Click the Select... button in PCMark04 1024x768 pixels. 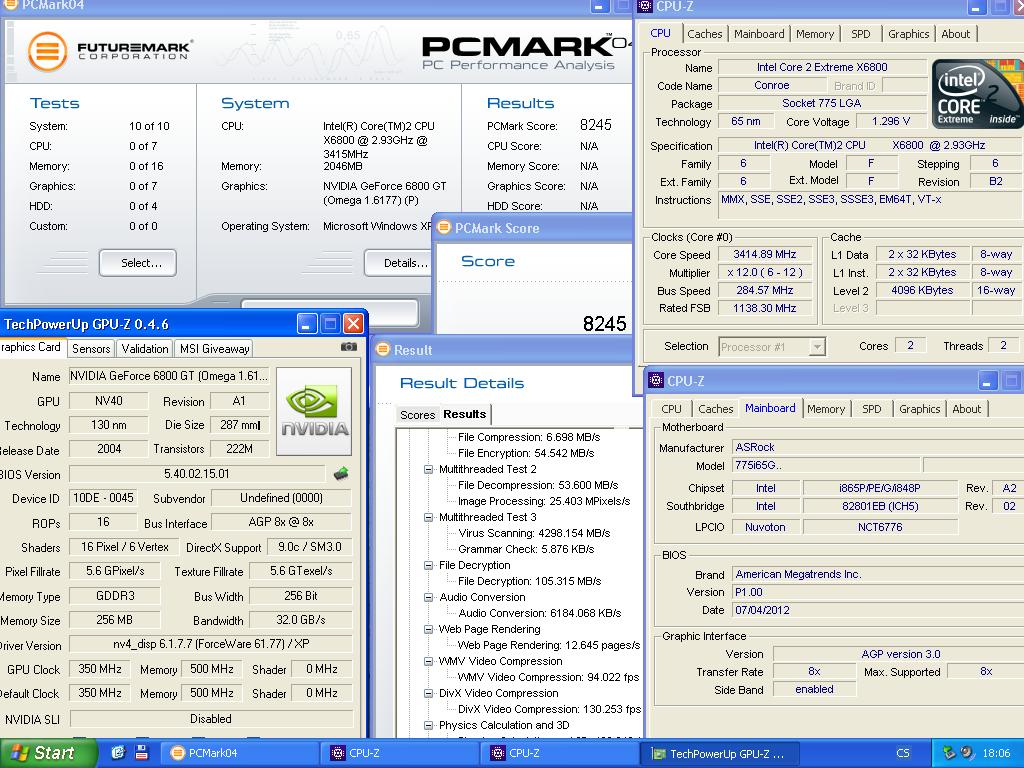(x=138, y=263)
